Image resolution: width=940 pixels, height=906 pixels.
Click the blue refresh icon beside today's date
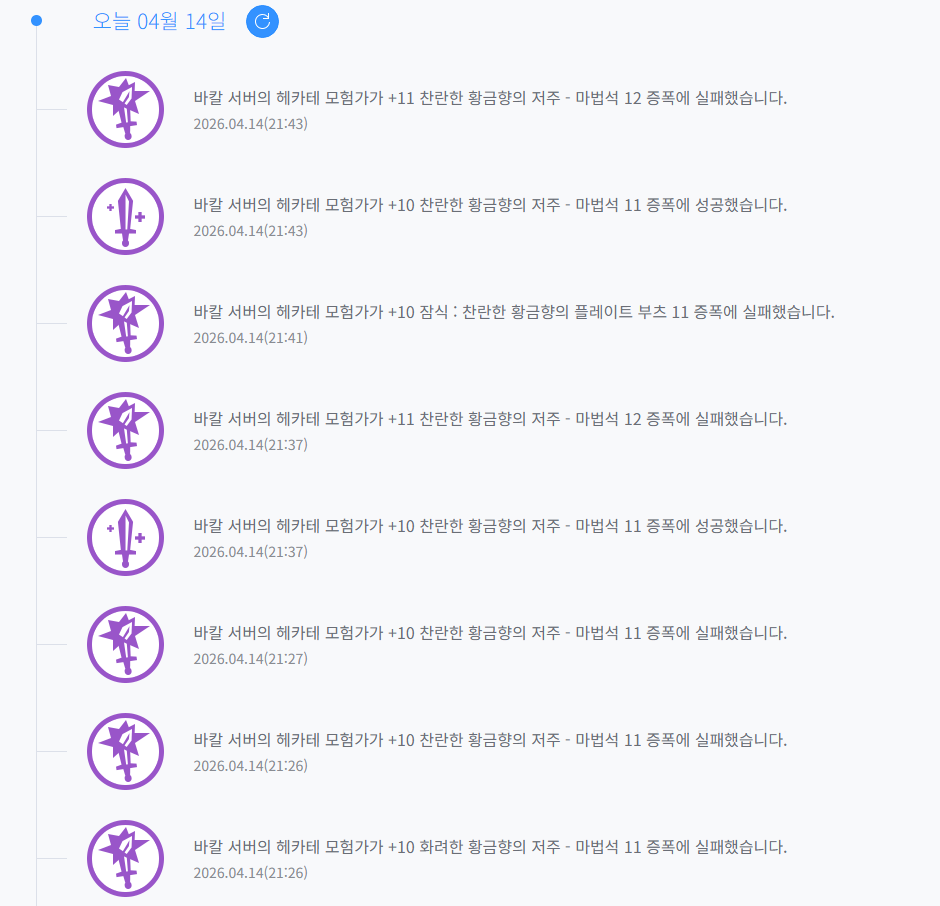click(x=262, y=21)
